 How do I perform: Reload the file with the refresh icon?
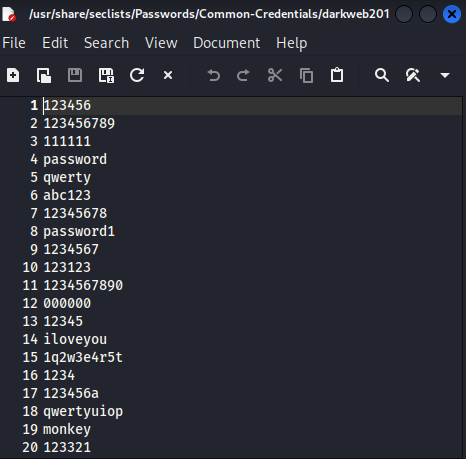(137, 75)
